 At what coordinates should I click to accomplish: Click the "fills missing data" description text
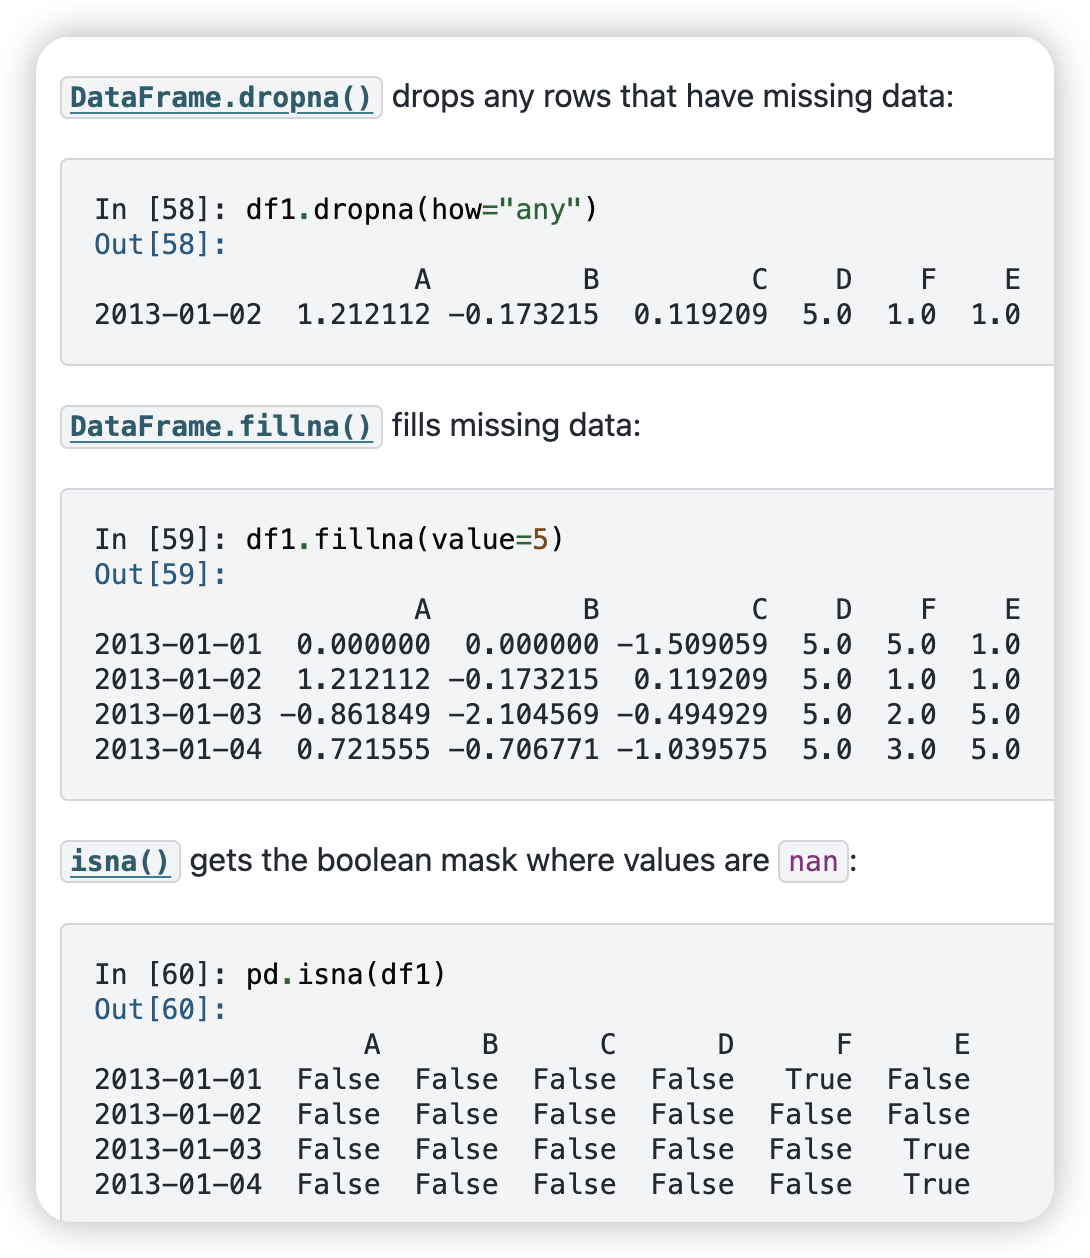516,426
